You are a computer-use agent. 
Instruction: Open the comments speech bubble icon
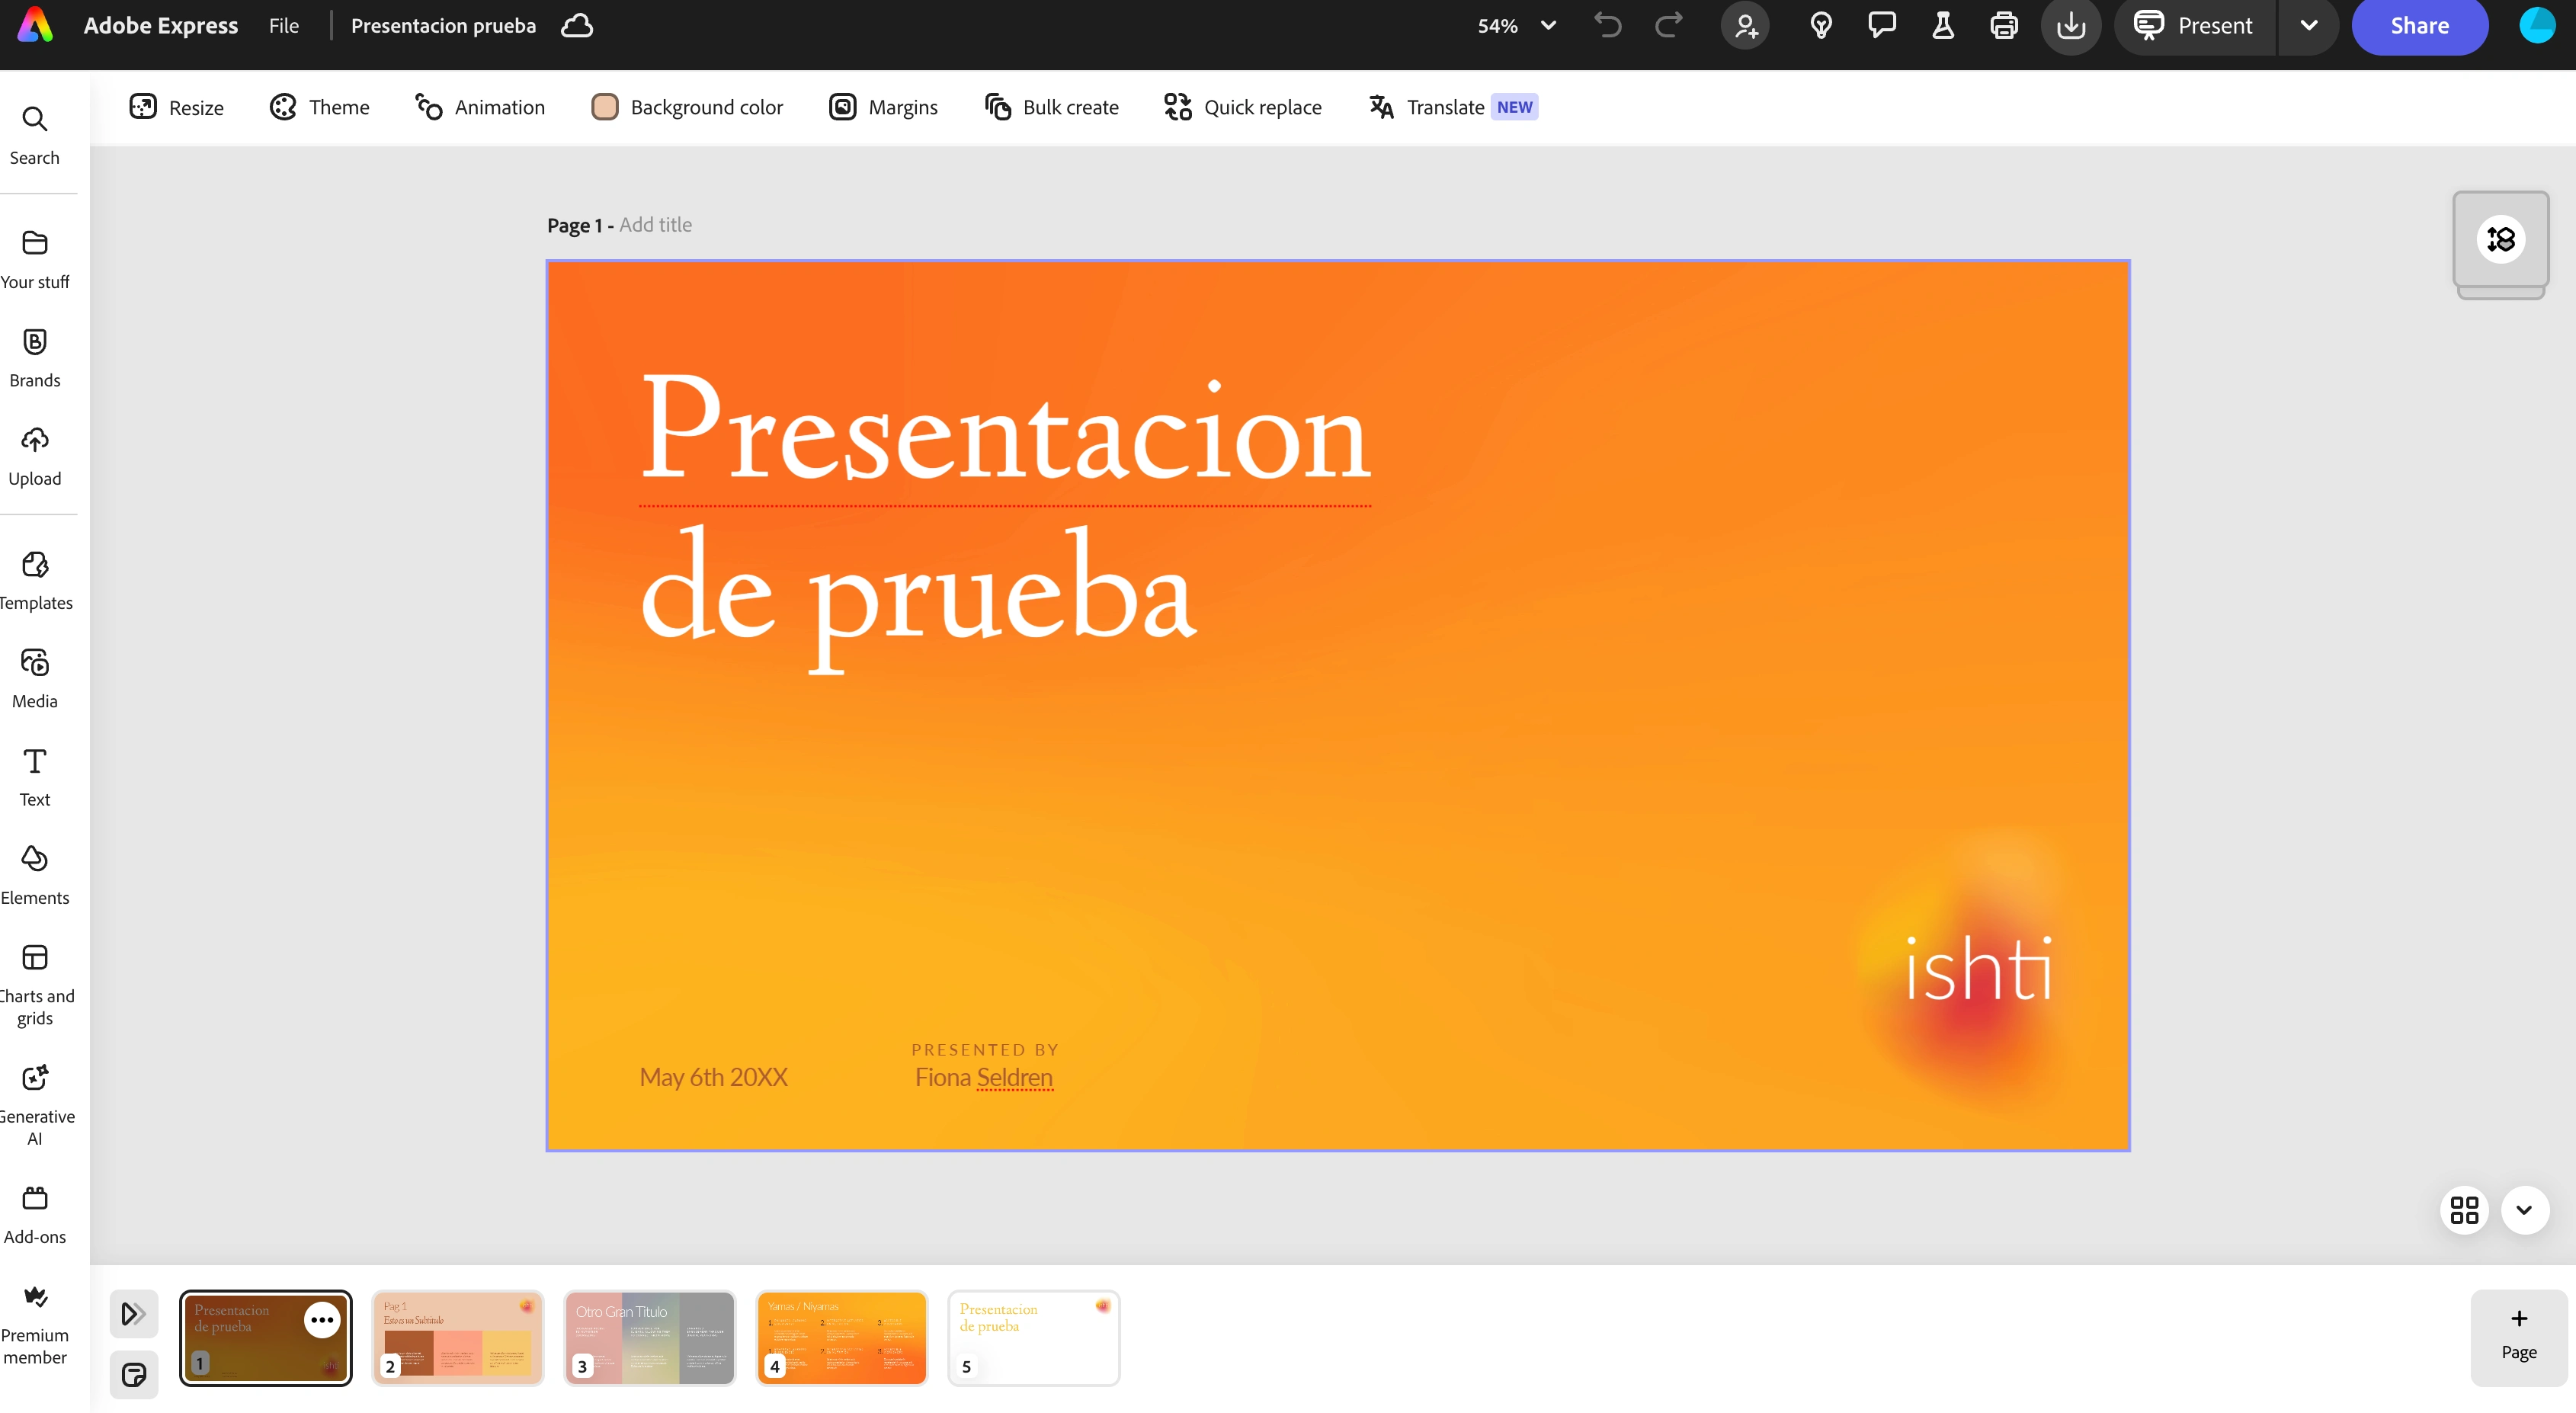pyautogui.click(x=1881, y=26)
